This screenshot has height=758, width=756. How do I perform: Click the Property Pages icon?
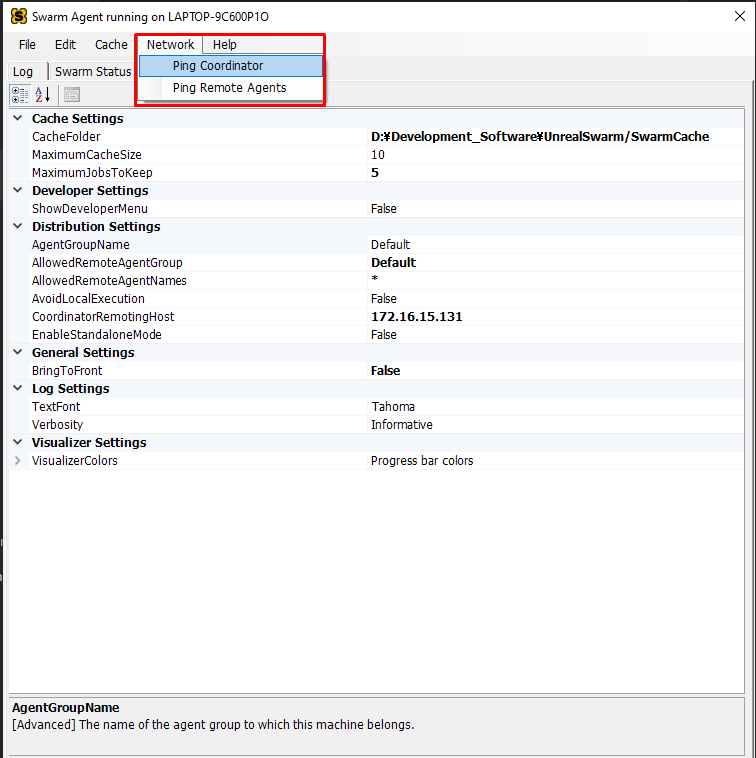72,94
